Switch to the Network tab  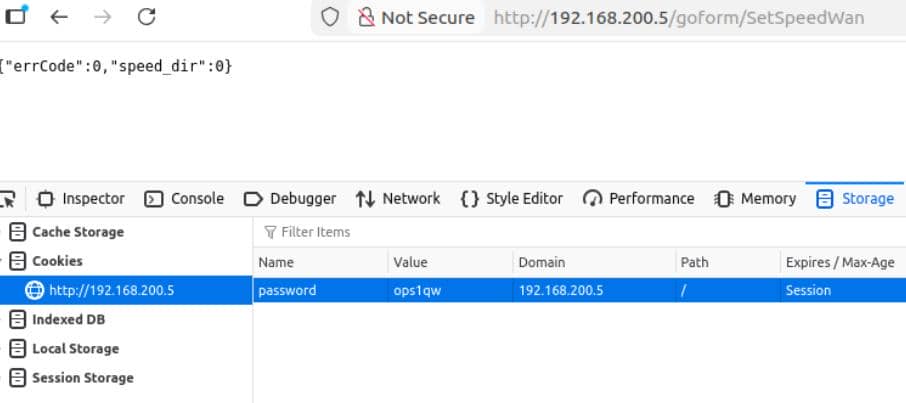(x=398, y=198)
